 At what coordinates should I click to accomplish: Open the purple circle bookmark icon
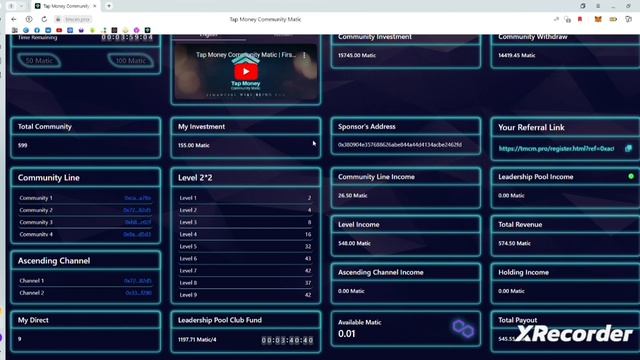click(136, 30)
